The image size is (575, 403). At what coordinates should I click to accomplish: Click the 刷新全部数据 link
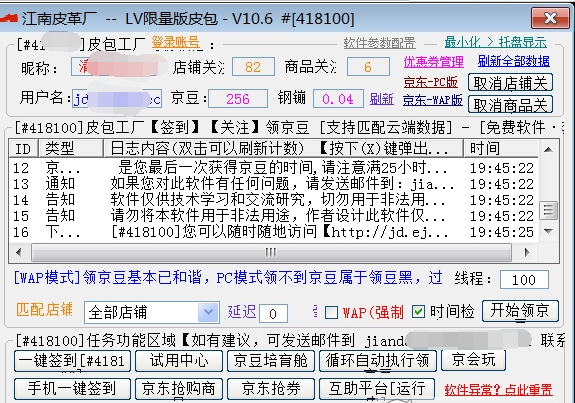[513, 61]
